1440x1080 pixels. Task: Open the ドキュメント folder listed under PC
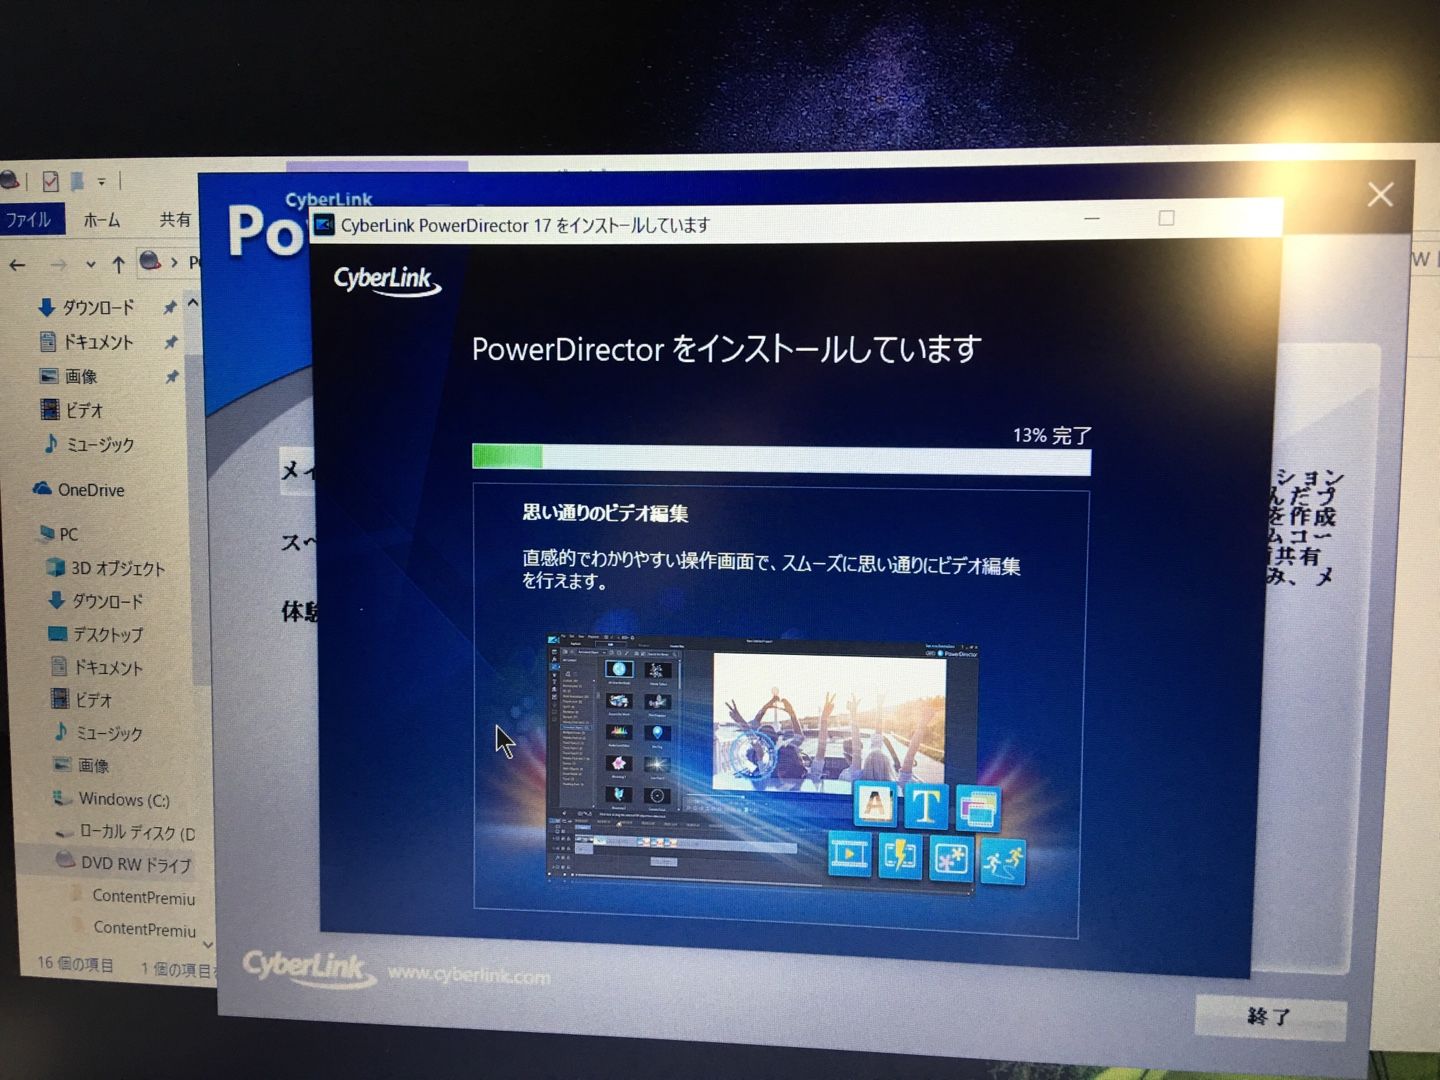point(97,667)
